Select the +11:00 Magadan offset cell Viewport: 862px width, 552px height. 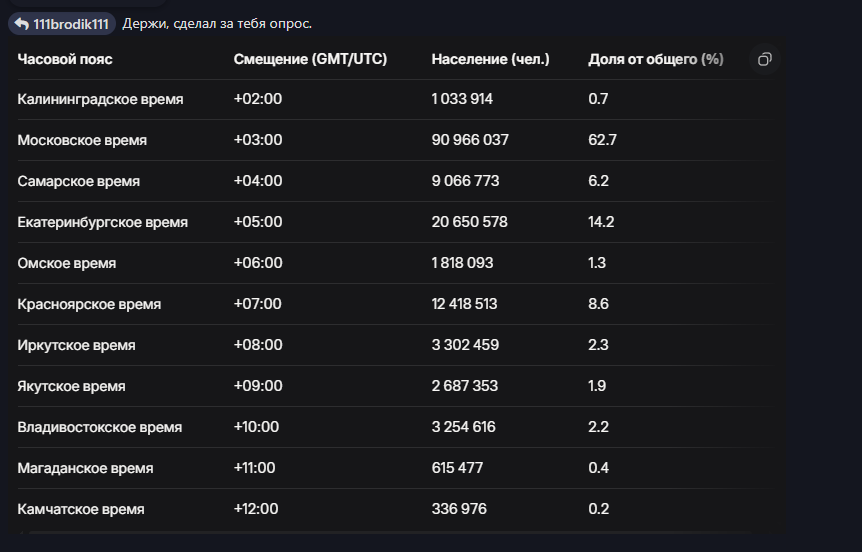[x=254, y=469]
